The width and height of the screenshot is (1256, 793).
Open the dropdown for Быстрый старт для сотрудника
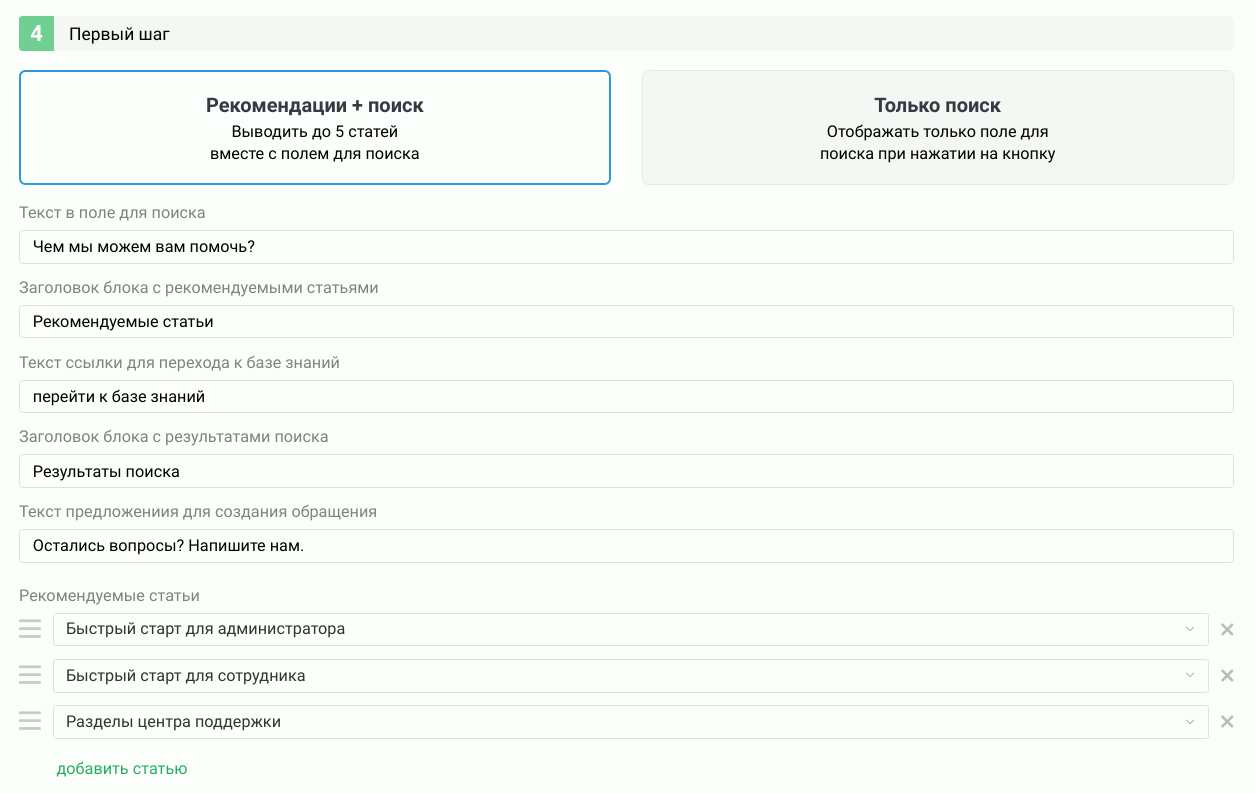1189,675
